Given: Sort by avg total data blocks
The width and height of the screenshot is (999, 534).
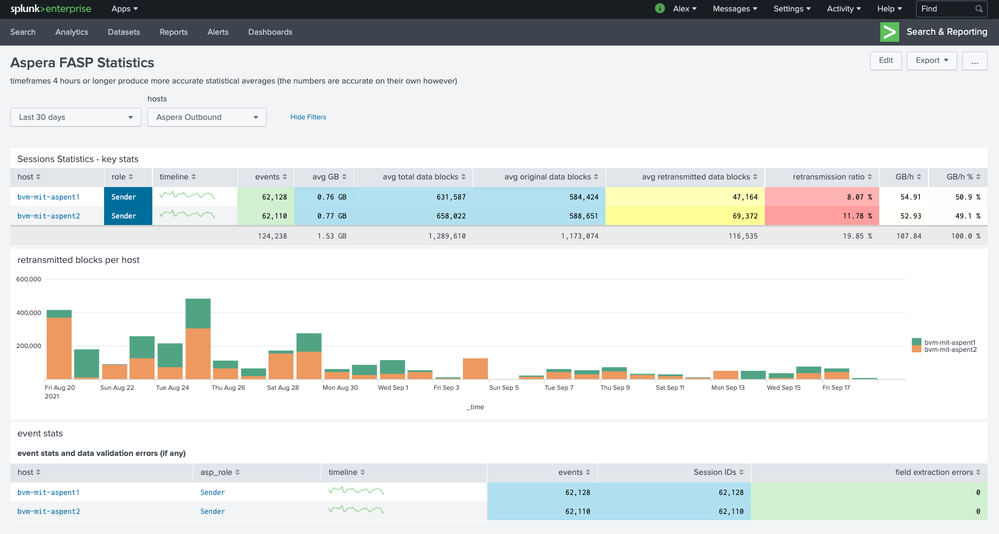Looking at the screenshot, I should coord(424,177).
